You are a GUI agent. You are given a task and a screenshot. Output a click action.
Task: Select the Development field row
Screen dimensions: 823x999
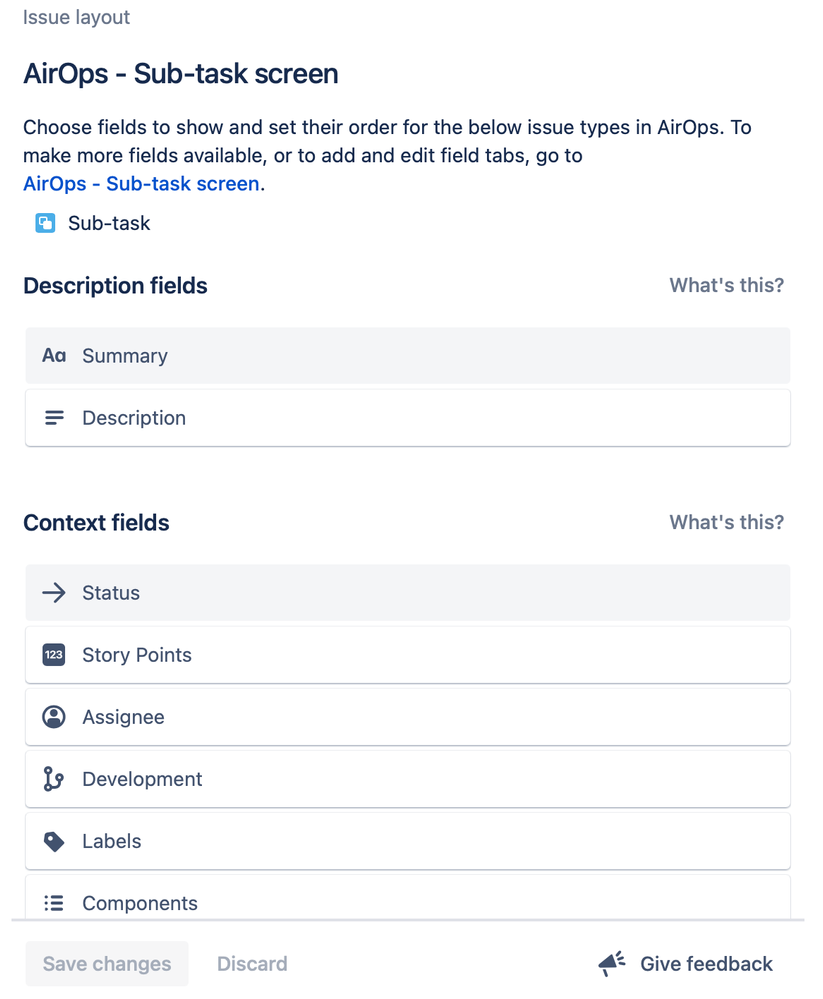click(408, 779)
